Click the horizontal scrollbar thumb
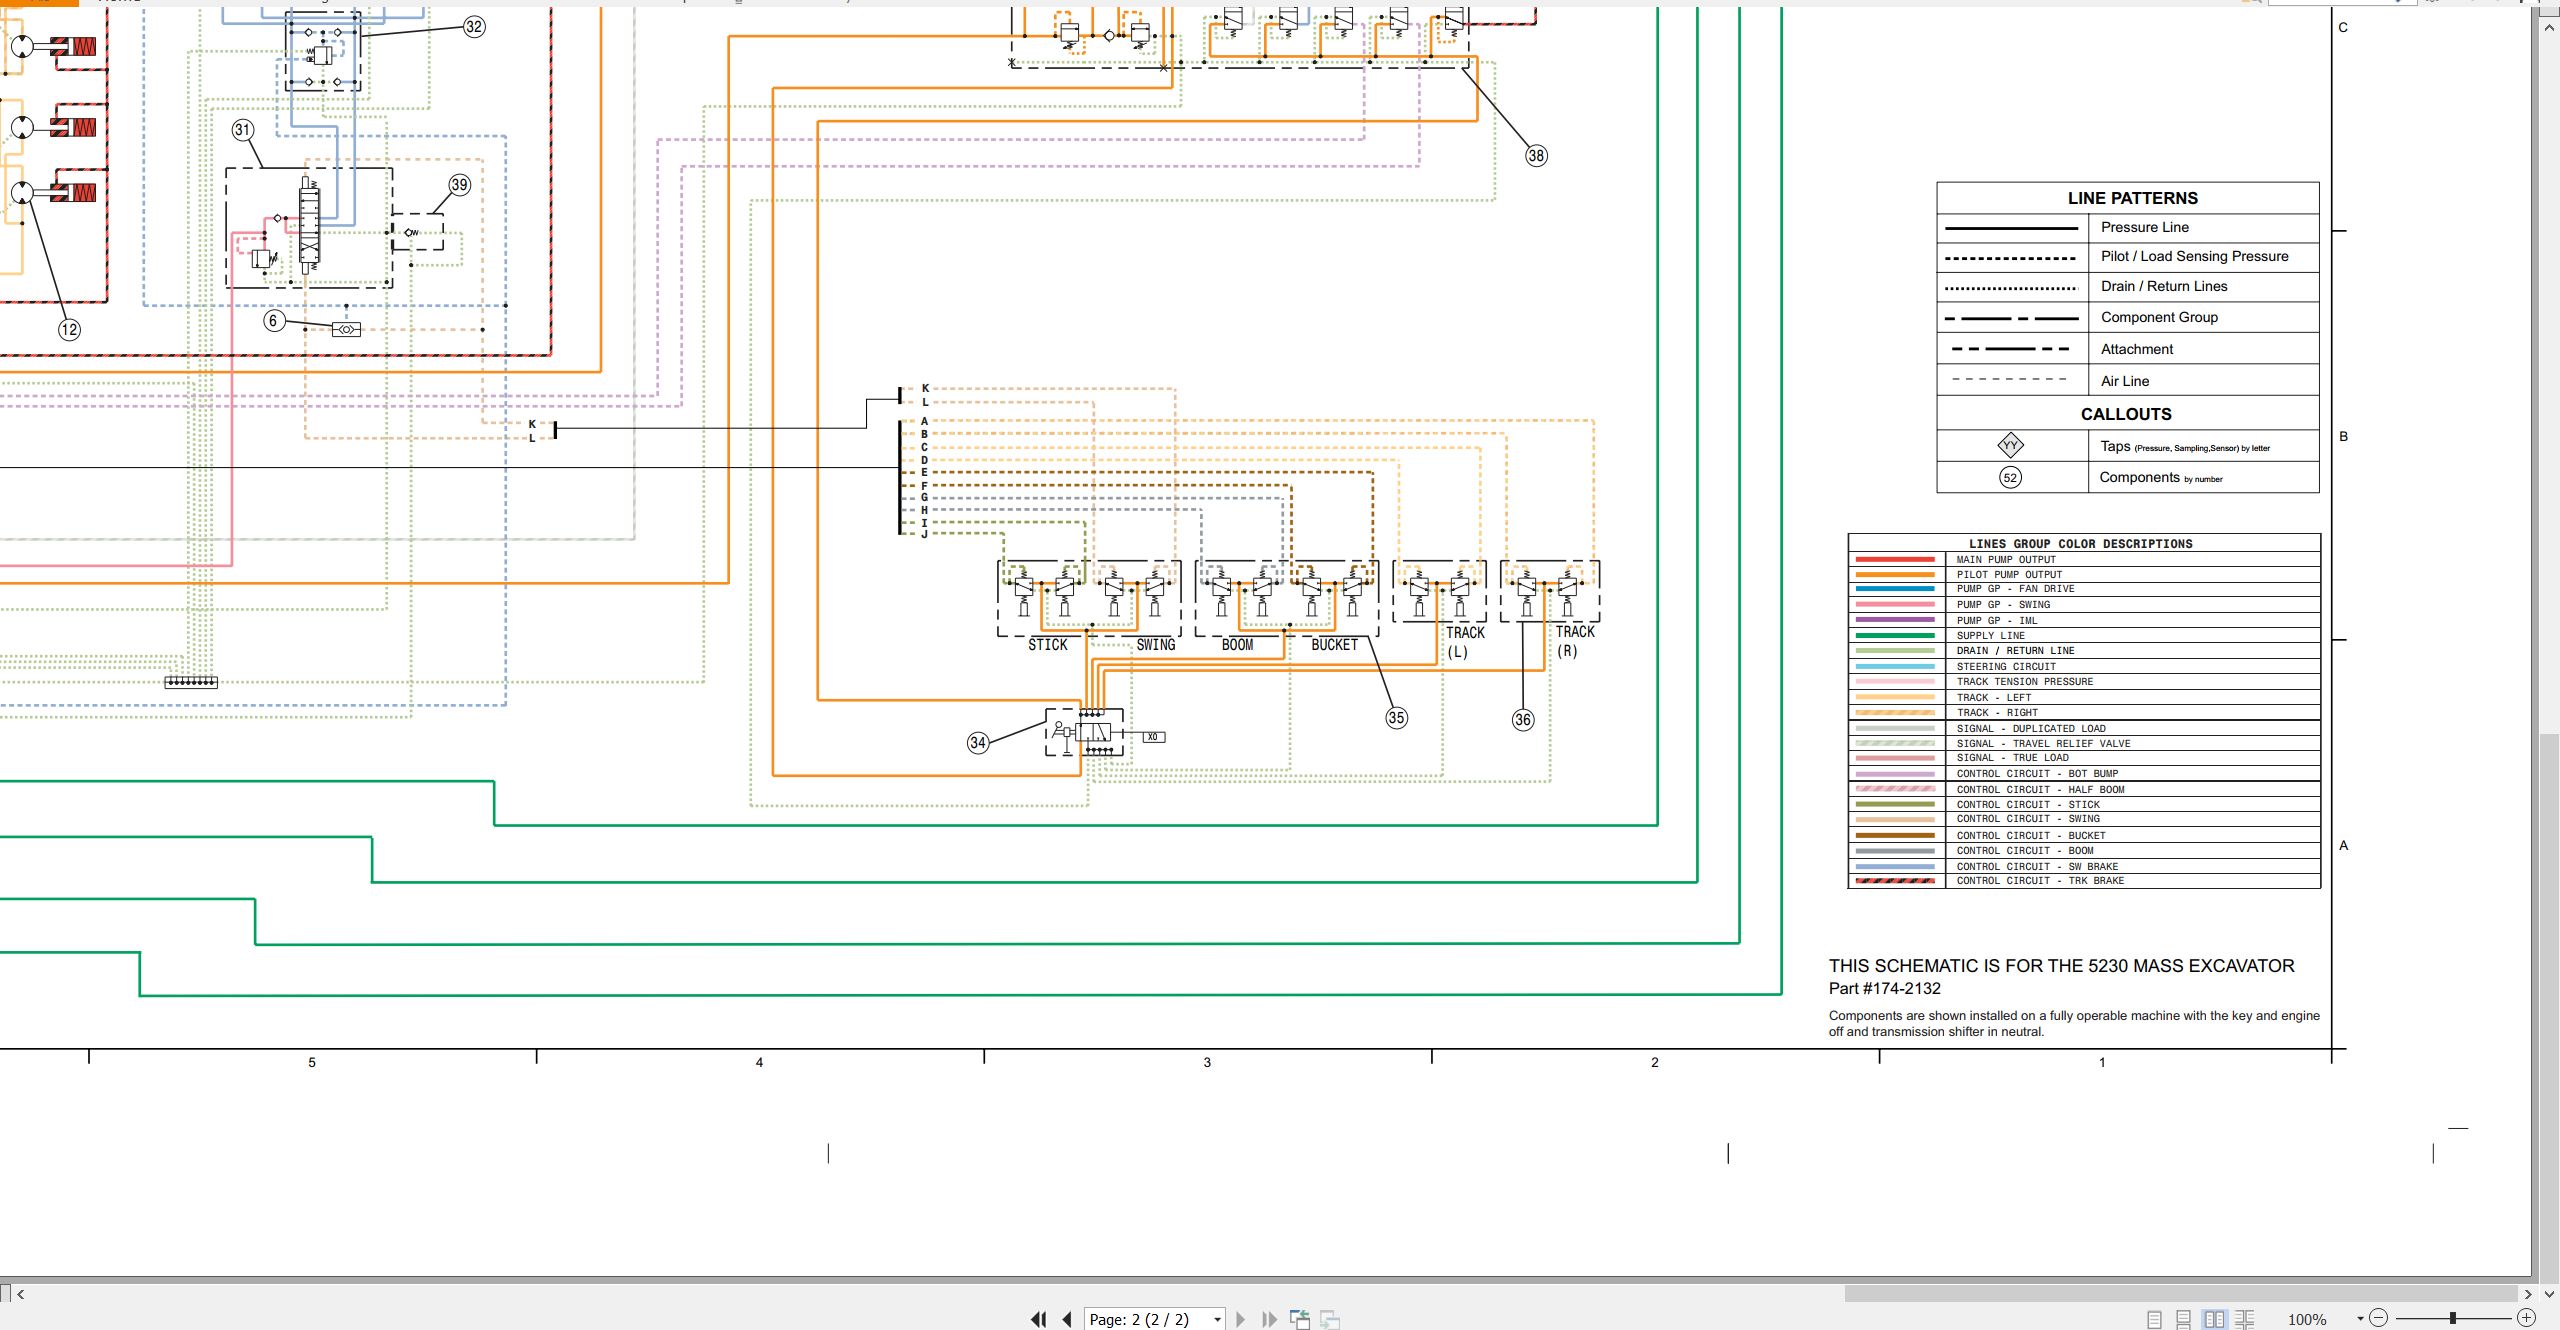 2181,1294
